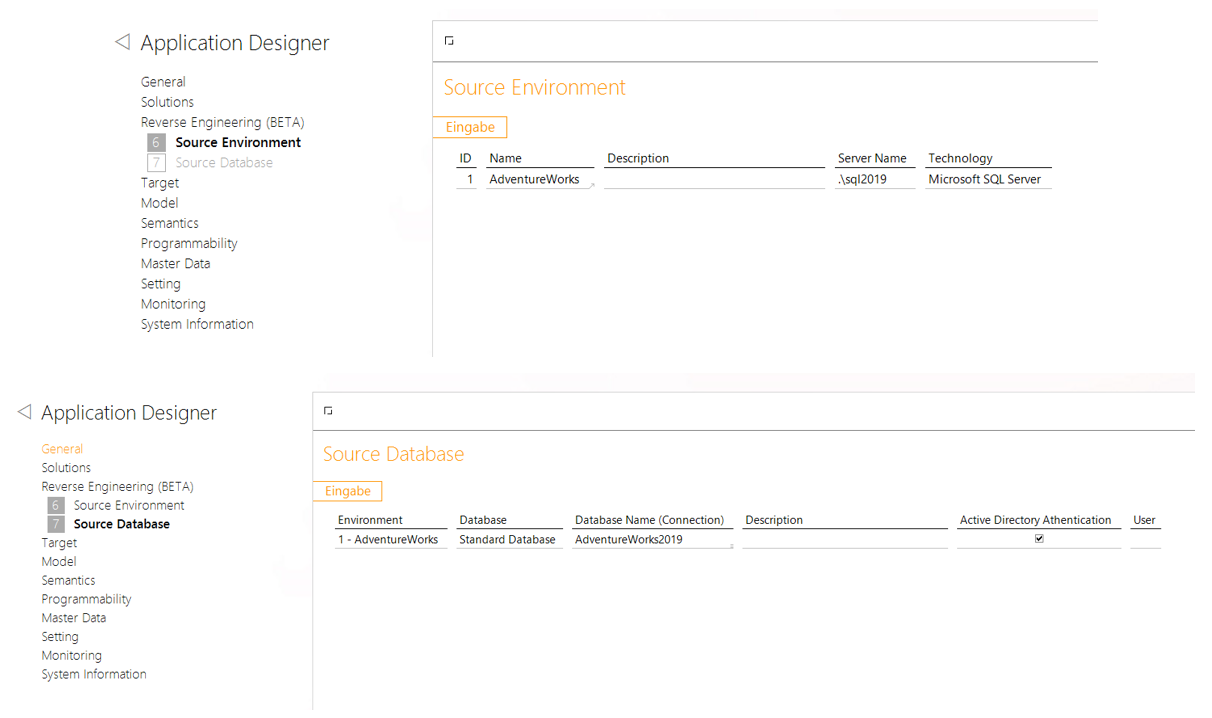Select Eingabe tab under Source Environment
This screenshot has height=718, width=1212.
pos(470,127)
